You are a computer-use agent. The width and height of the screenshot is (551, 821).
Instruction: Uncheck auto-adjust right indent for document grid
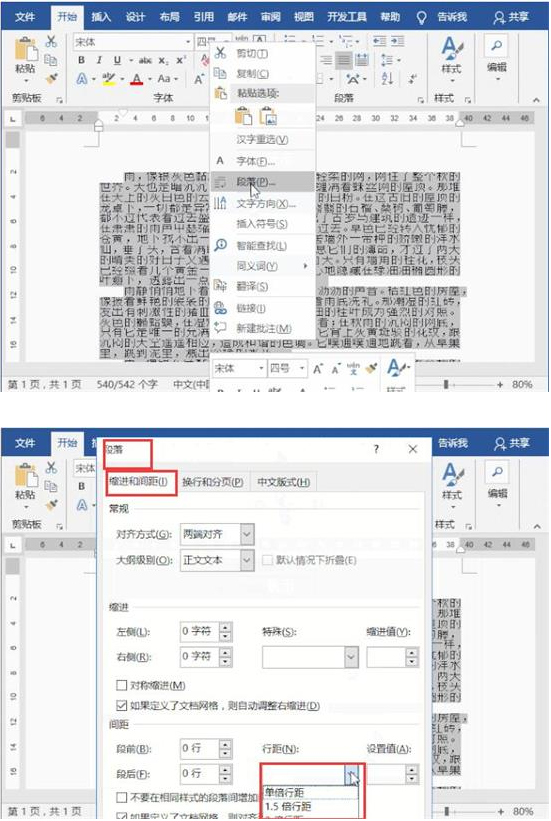[122, 706]
